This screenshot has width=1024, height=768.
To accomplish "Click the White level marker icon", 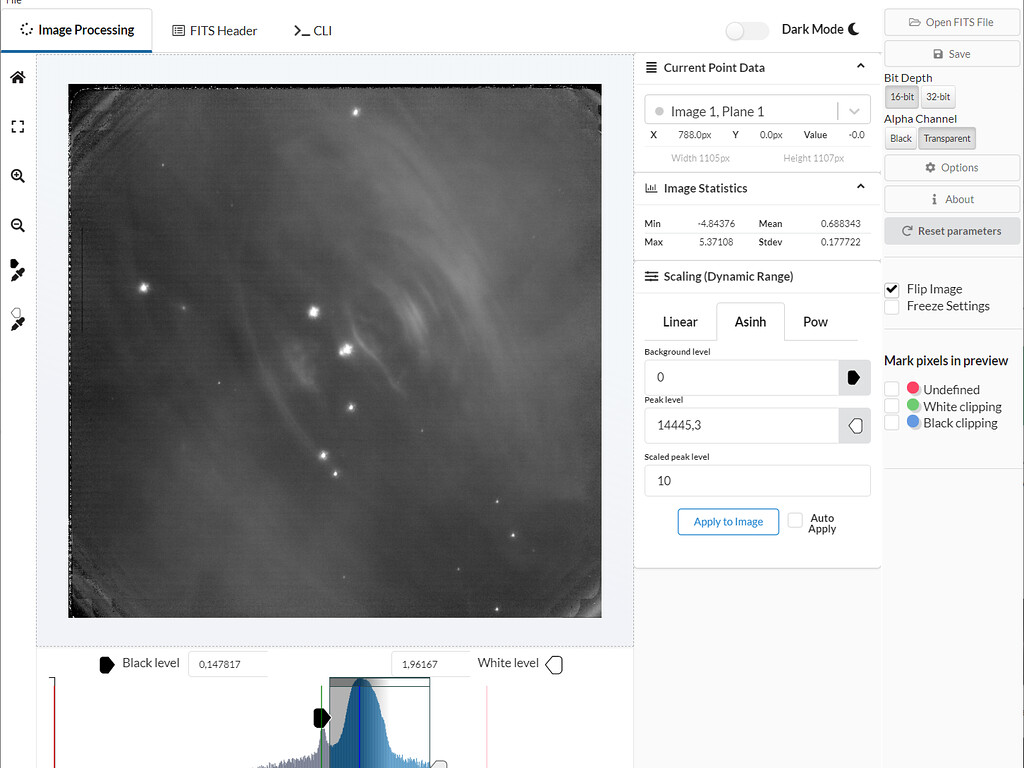I will (x=554, y=665).
